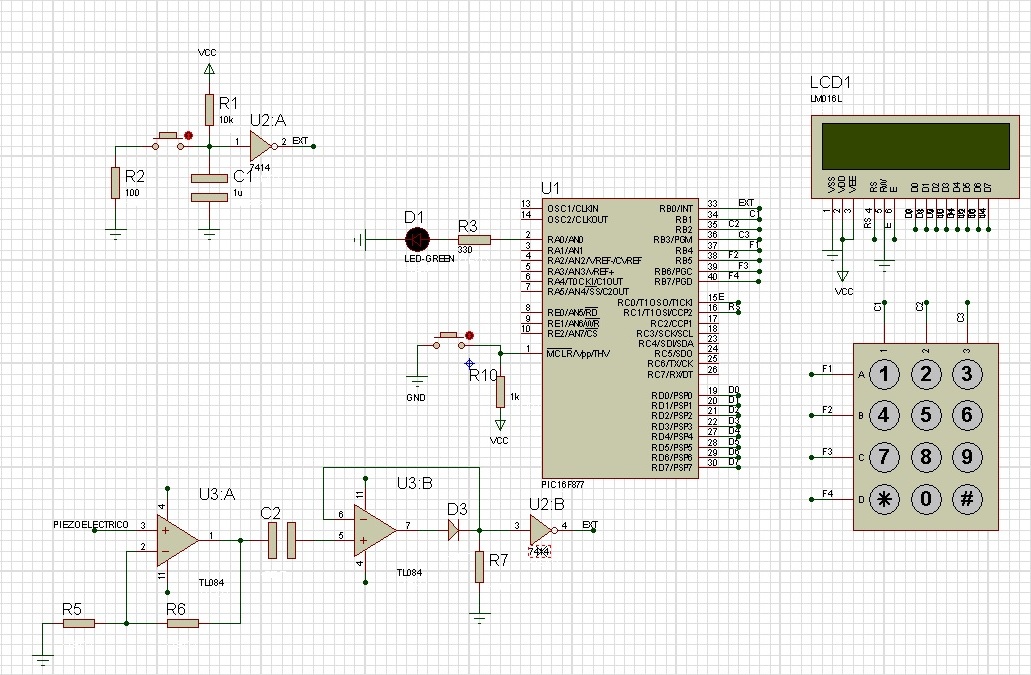
Task: Click the PIEZOELECTRICO input terminal label
Action: click(x=91, y=525)
